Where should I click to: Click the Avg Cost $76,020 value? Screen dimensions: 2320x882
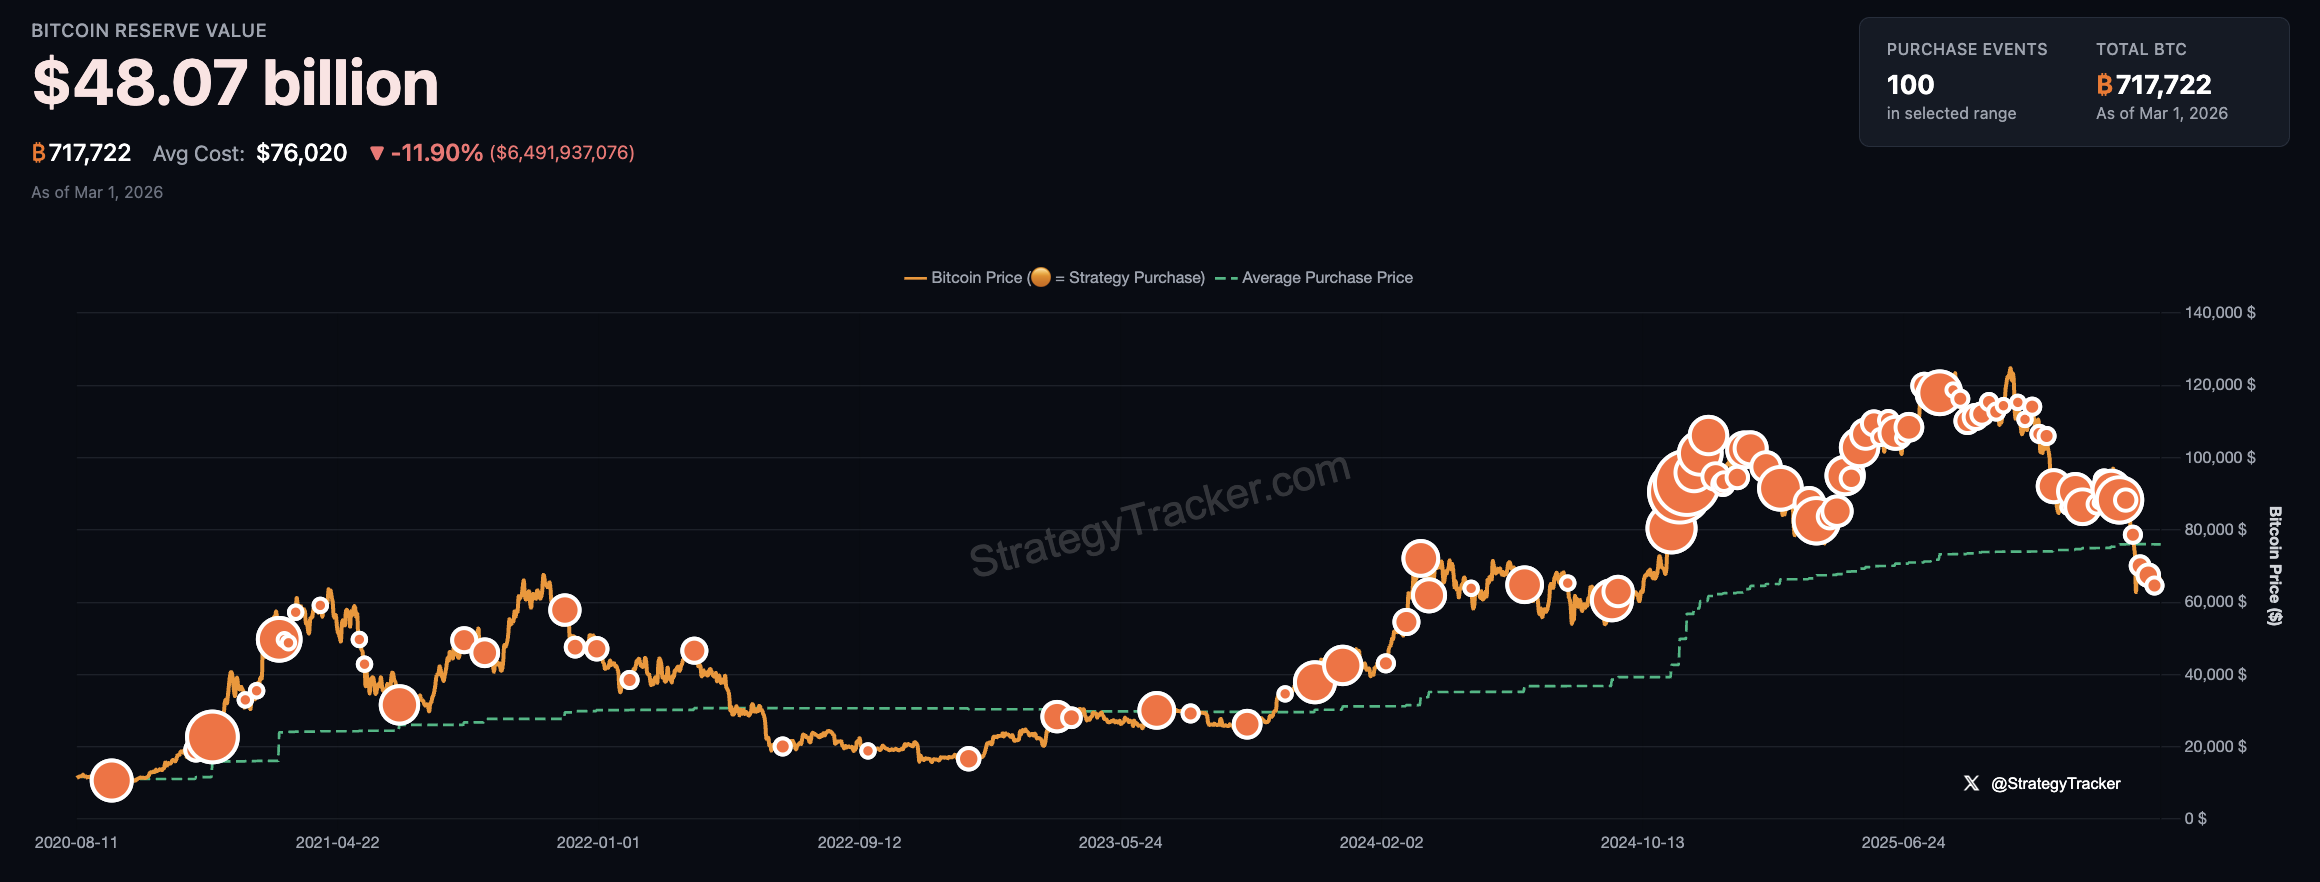click(x=301, y=153)
